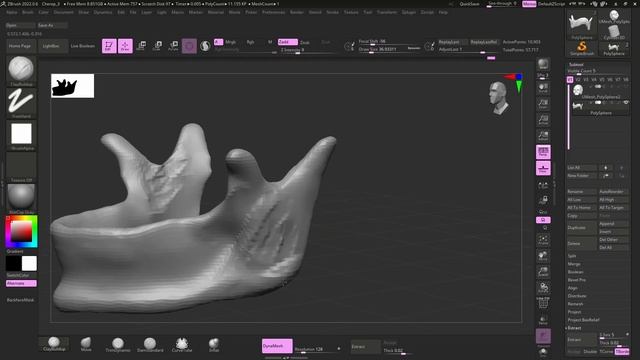The width and height of the screenshot is (640, 360).
Task: Select the Move brush in bottom shelf
Action: [86, 344]
